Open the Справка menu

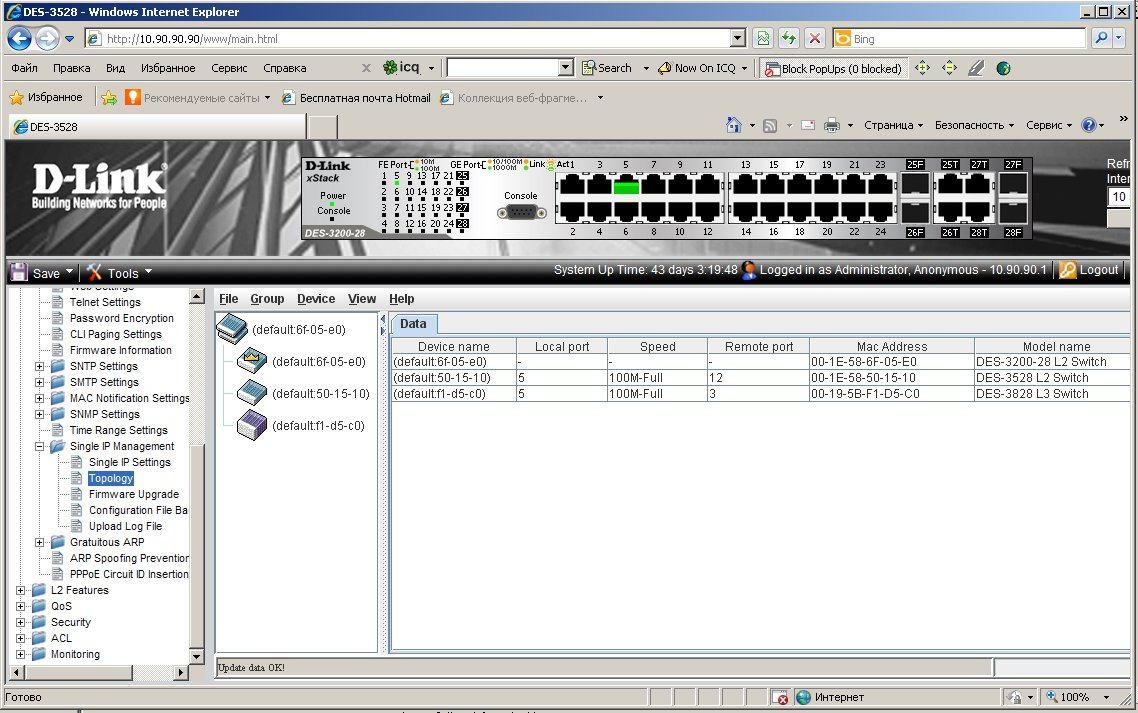pos(284,68)
